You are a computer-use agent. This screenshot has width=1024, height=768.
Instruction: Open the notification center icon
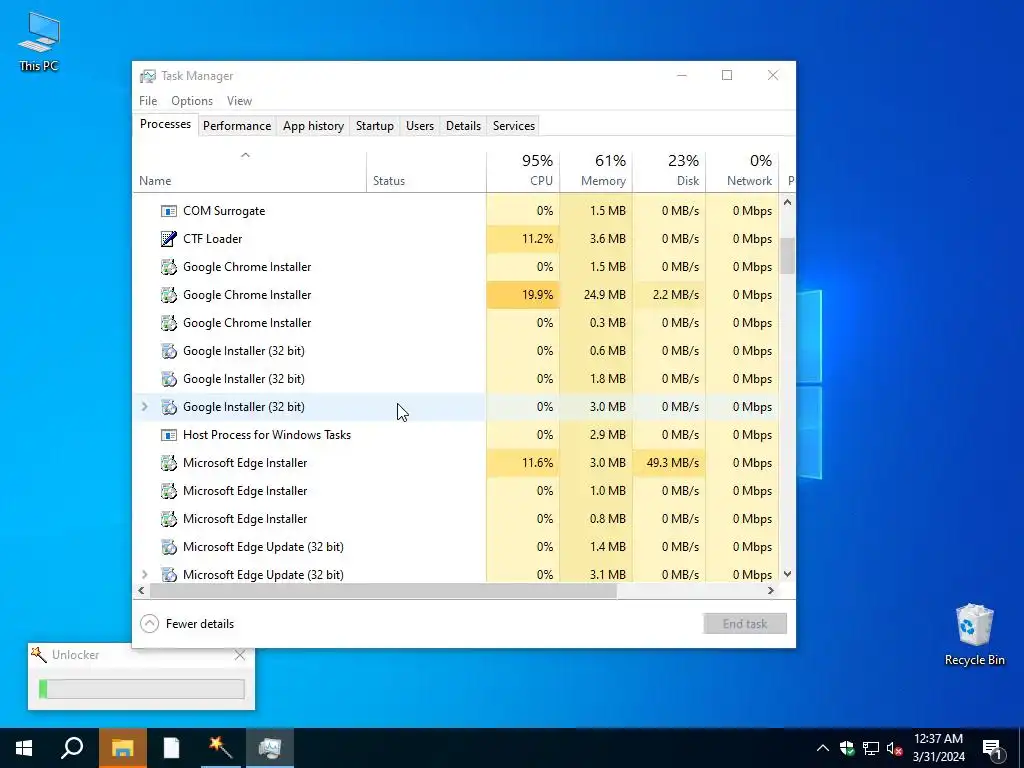[x=992, y=748]
